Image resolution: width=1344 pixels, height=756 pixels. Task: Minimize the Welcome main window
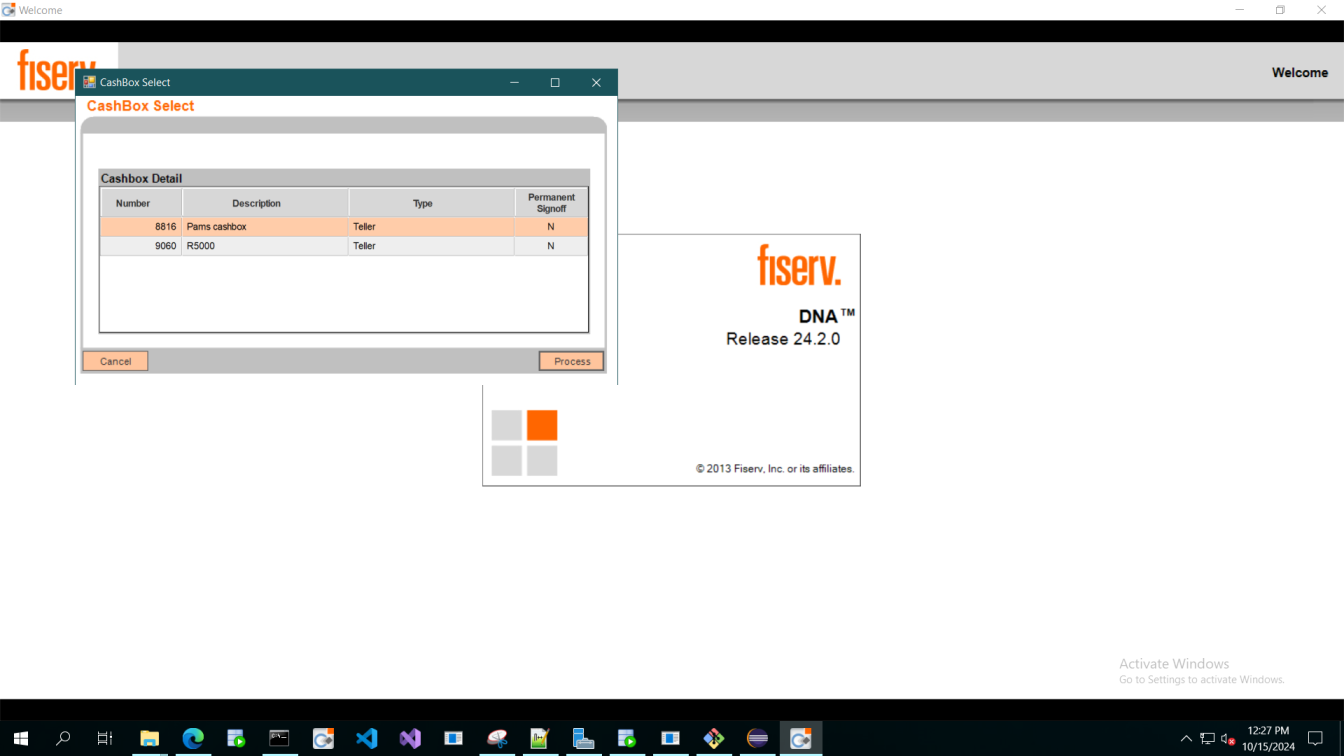point(1240,10)
